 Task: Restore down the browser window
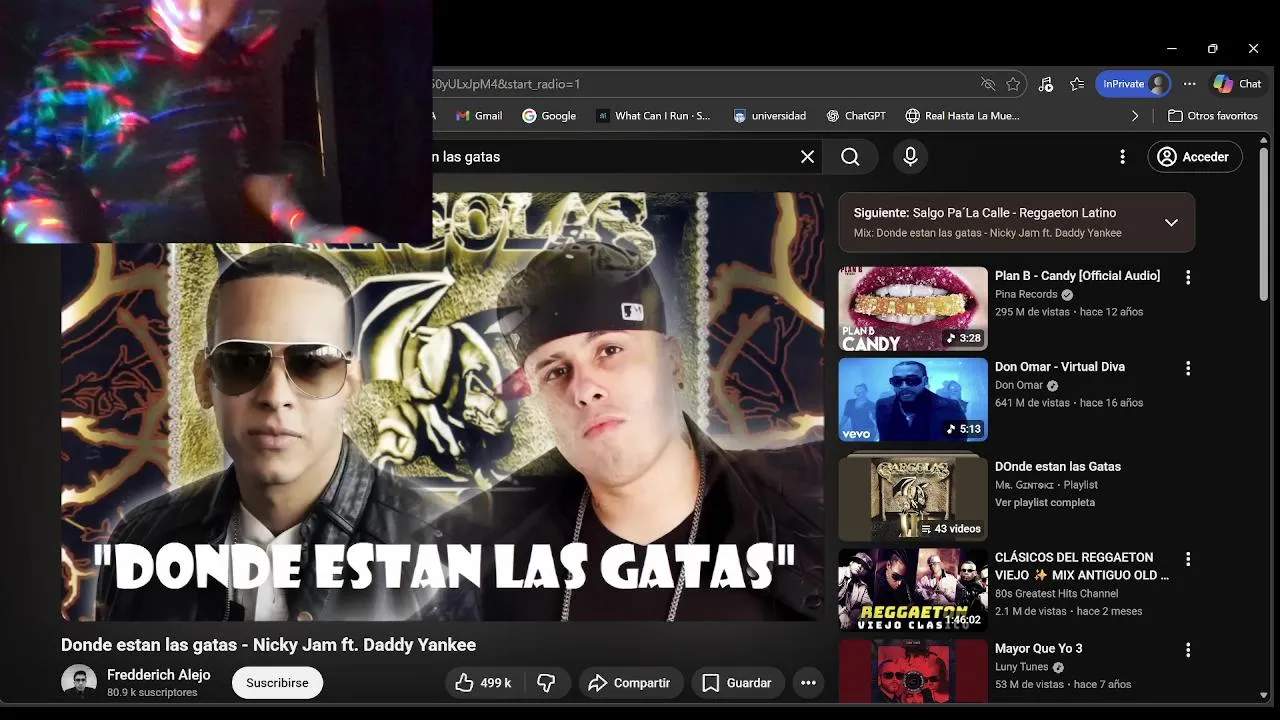coord(1212,48)
